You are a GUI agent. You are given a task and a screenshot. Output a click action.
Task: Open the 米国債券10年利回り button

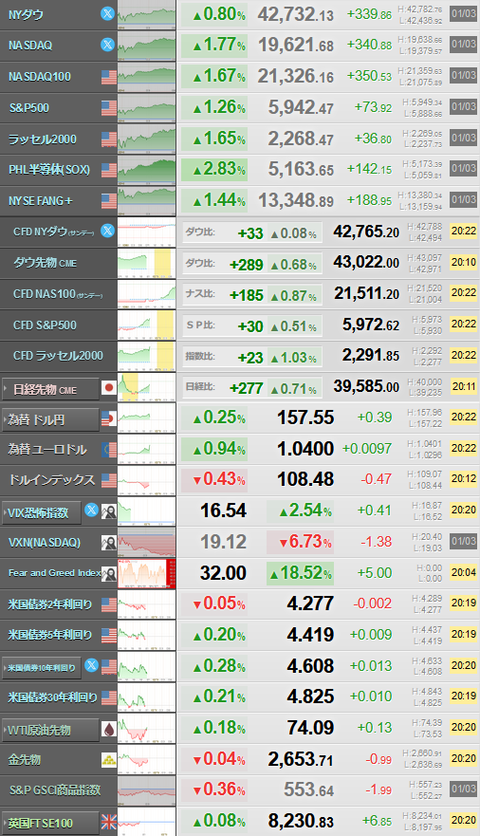pyautogui.click(x=42, y=668)
